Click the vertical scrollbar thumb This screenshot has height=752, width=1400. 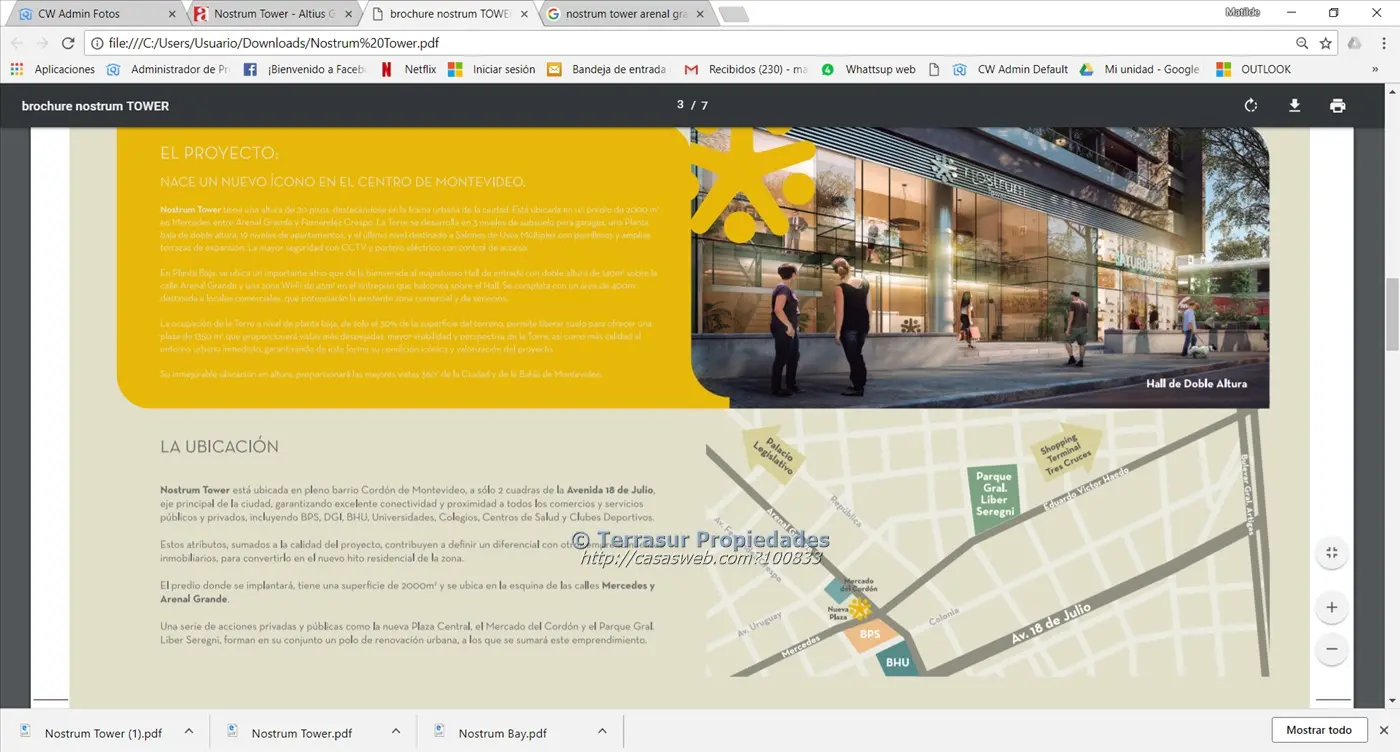(1391, 313)
